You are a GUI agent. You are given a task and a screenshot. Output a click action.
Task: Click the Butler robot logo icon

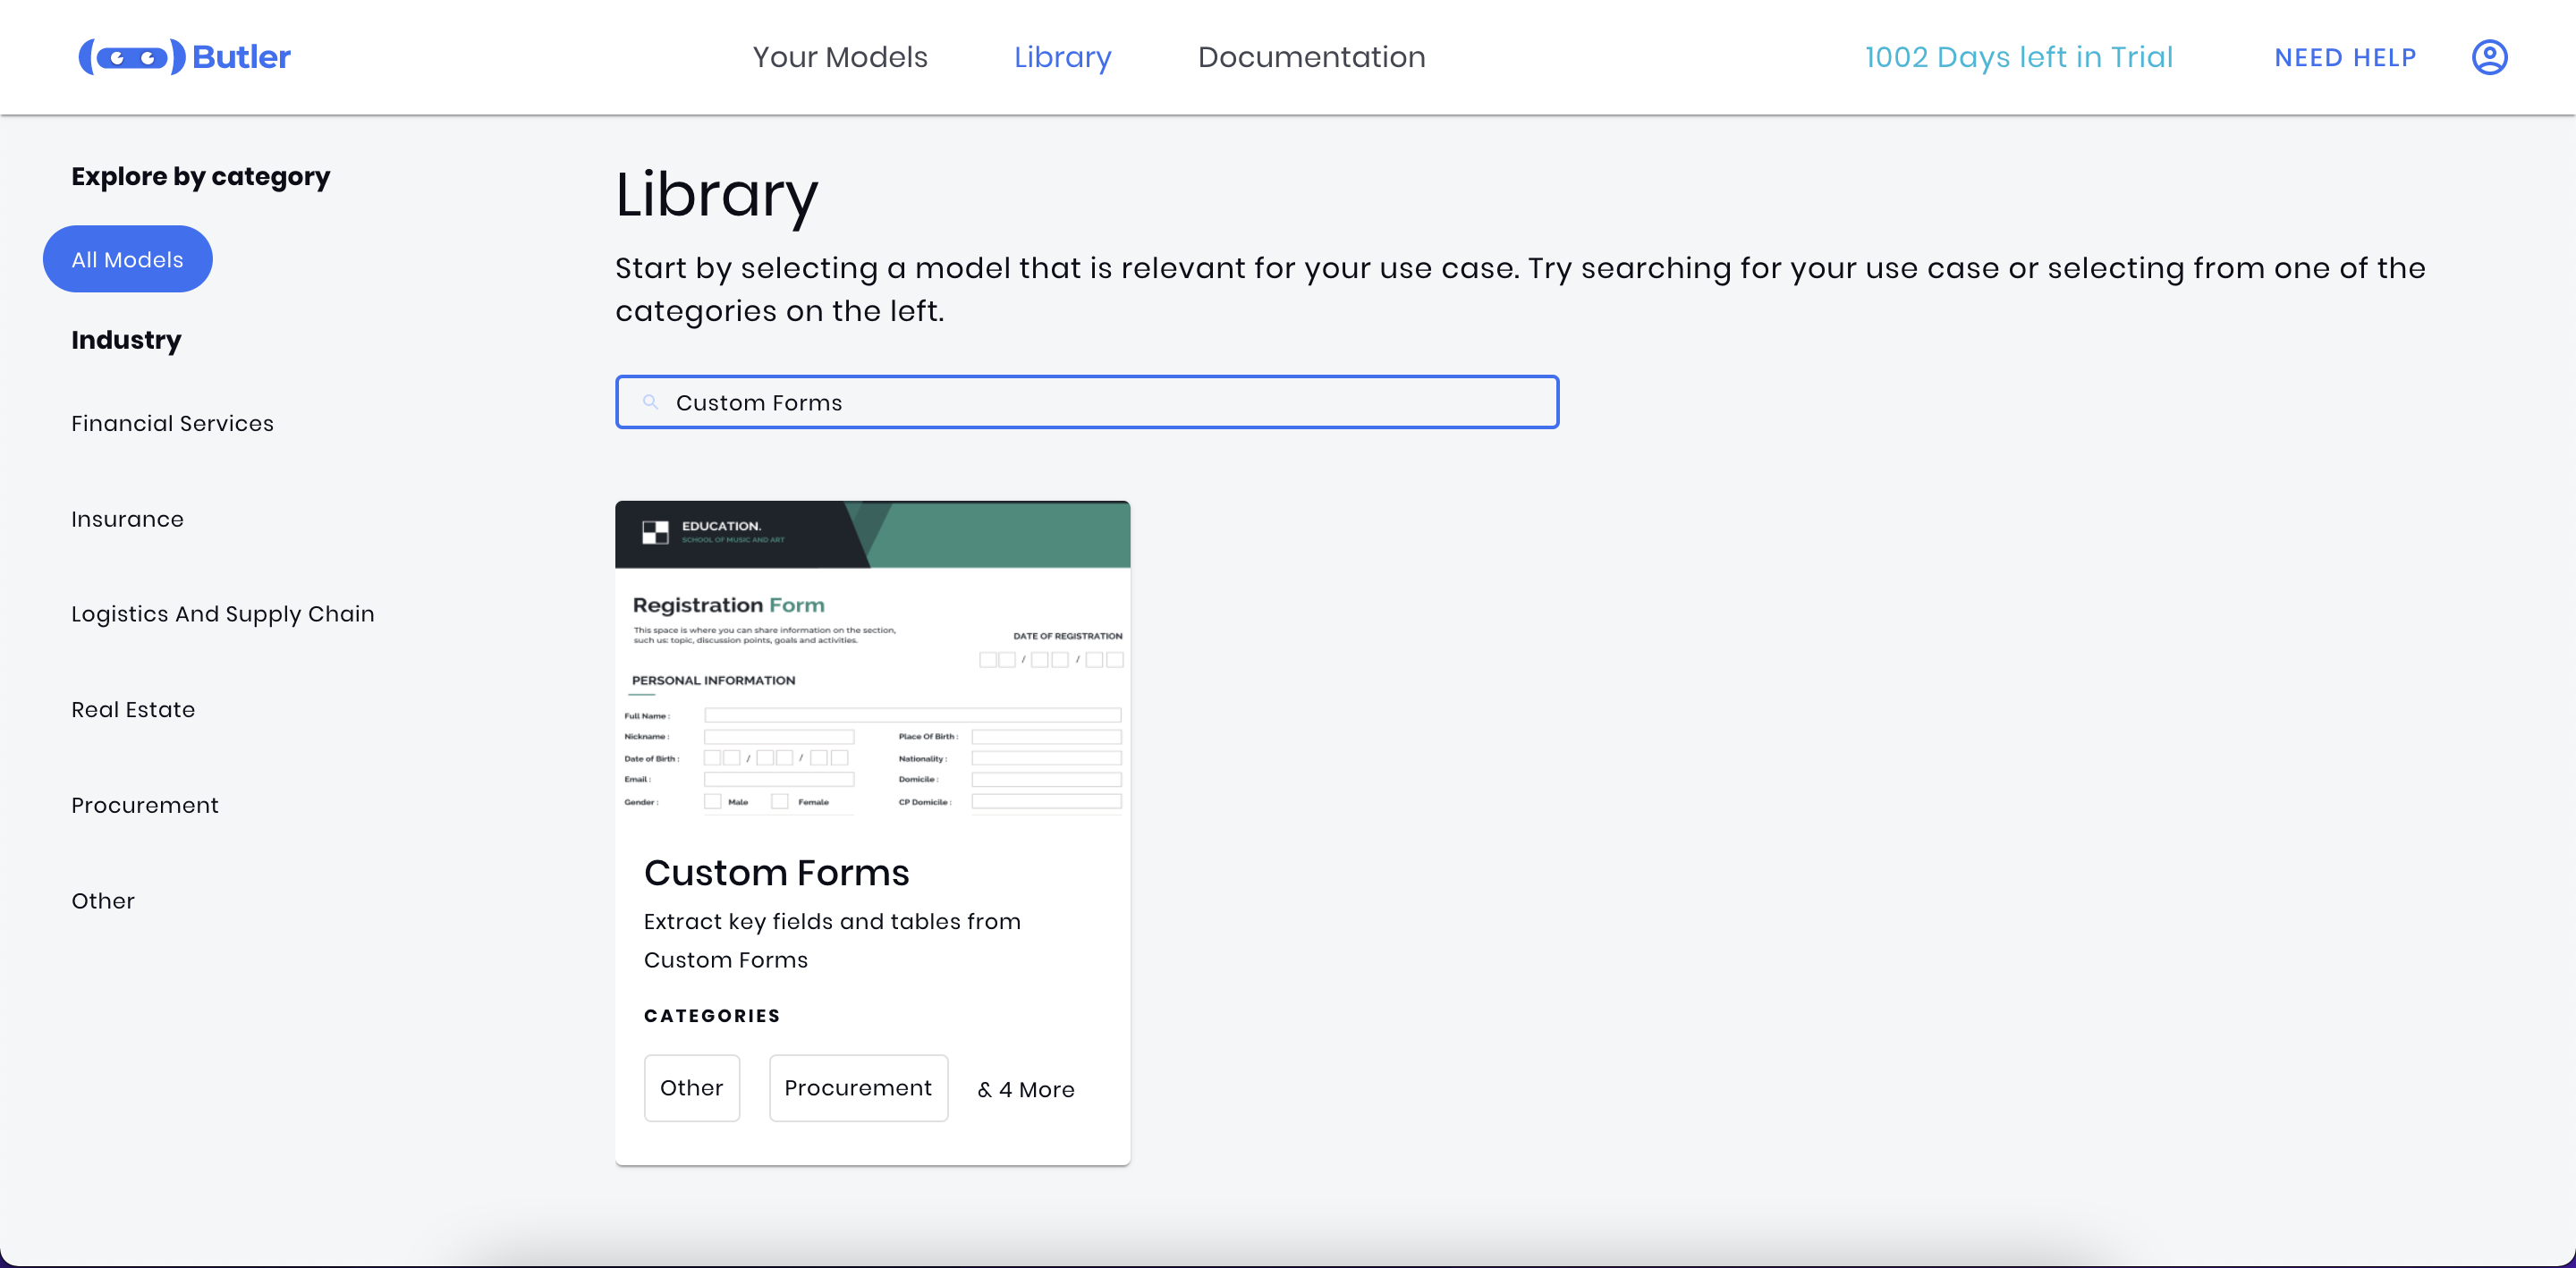[132, 57]
